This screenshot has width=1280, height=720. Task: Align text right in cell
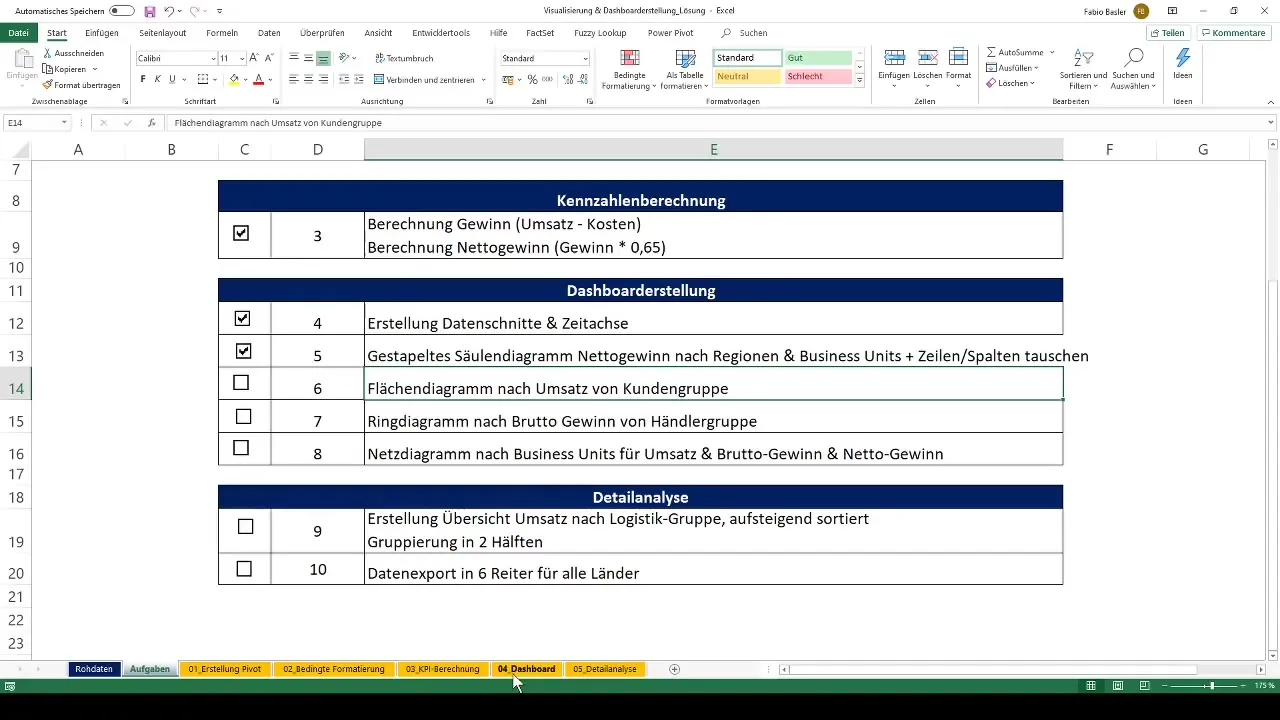coord(323,79)
